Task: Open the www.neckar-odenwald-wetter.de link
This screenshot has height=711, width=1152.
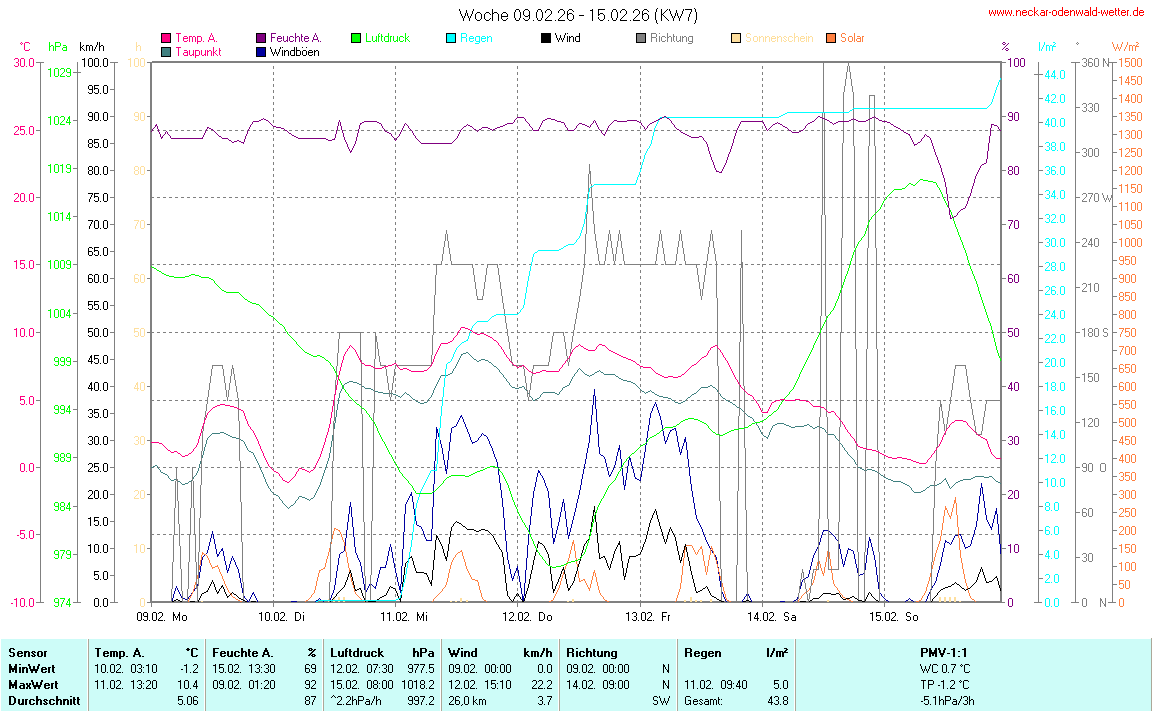Action: coord(1066,12)
